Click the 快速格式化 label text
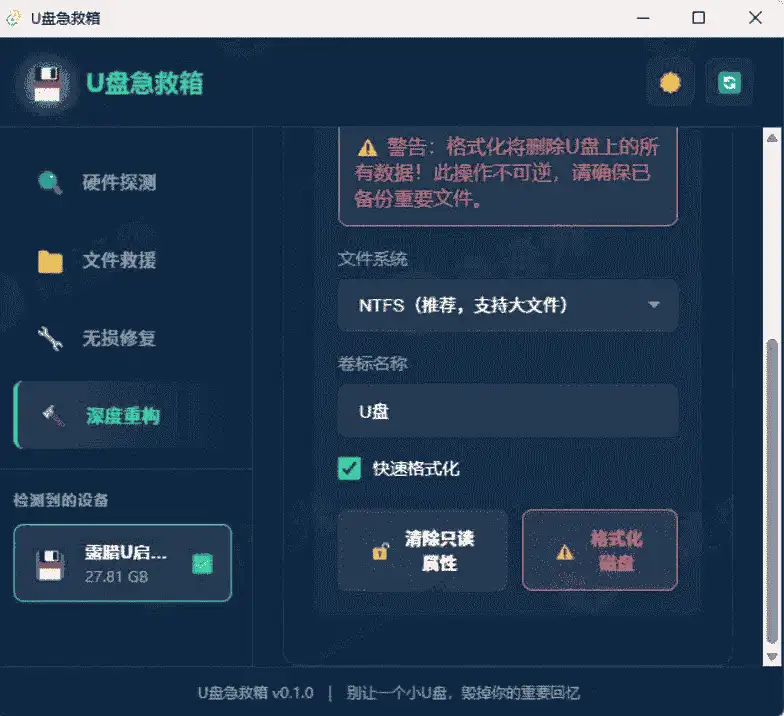 [416, 469]
